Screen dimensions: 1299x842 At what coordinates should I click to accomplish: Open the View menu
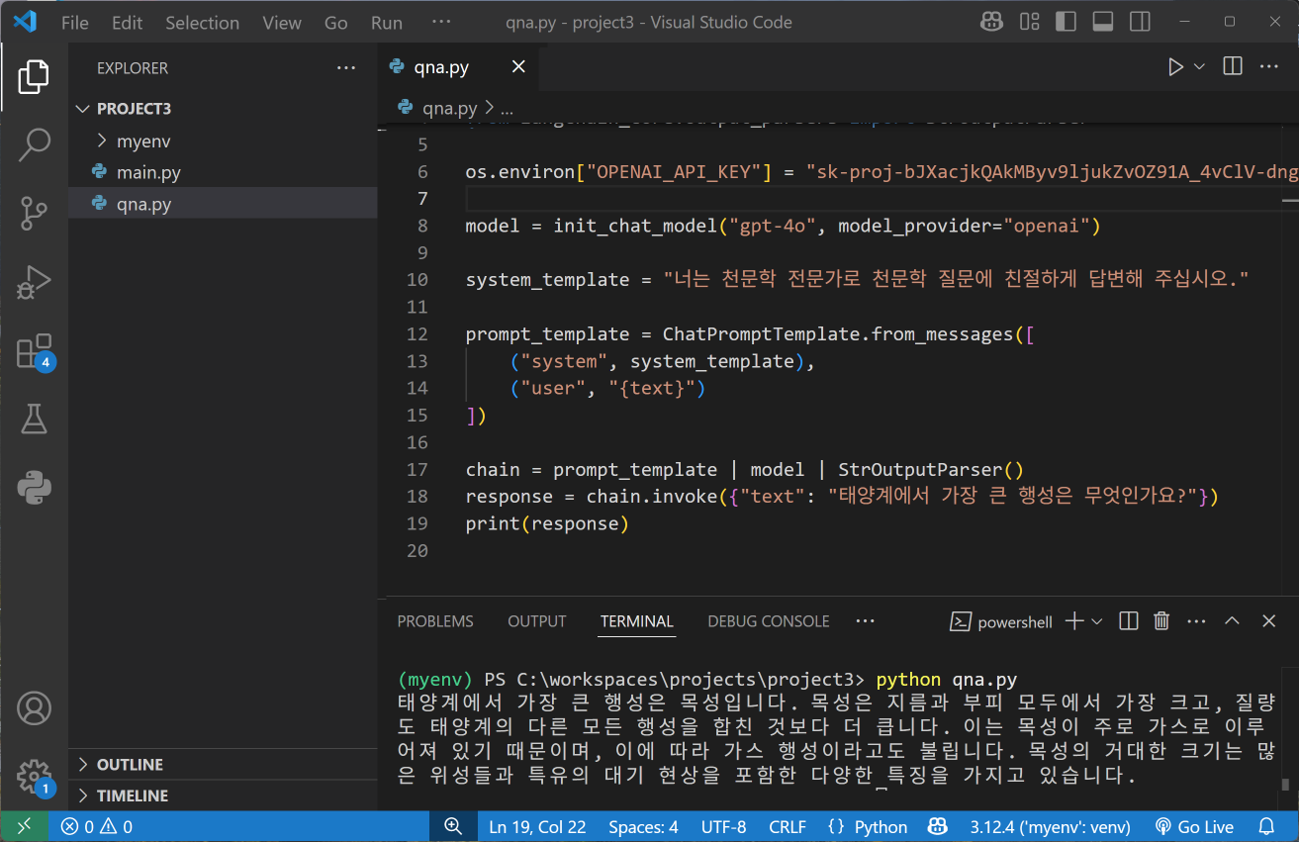coord(281,22)
